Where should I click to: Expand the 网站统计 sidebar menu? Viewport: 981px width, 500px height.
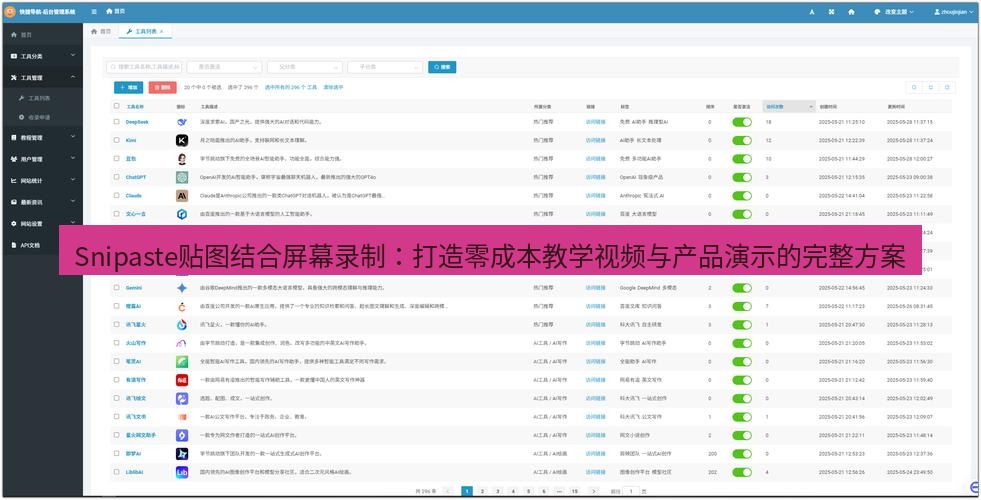pyautogui.click(x=42, y=180)
